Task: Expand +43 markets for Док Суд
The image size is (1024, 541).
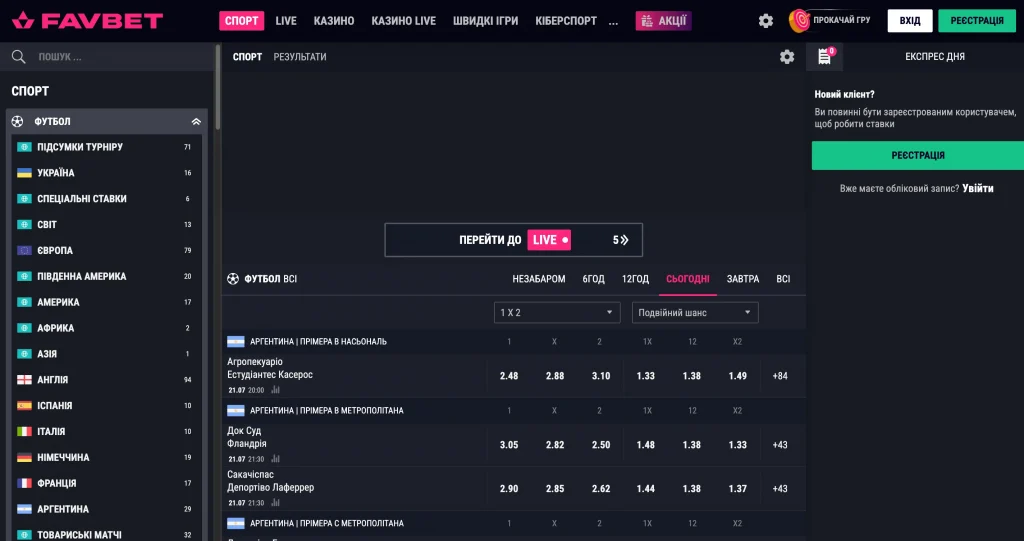Action: point(780,445)
